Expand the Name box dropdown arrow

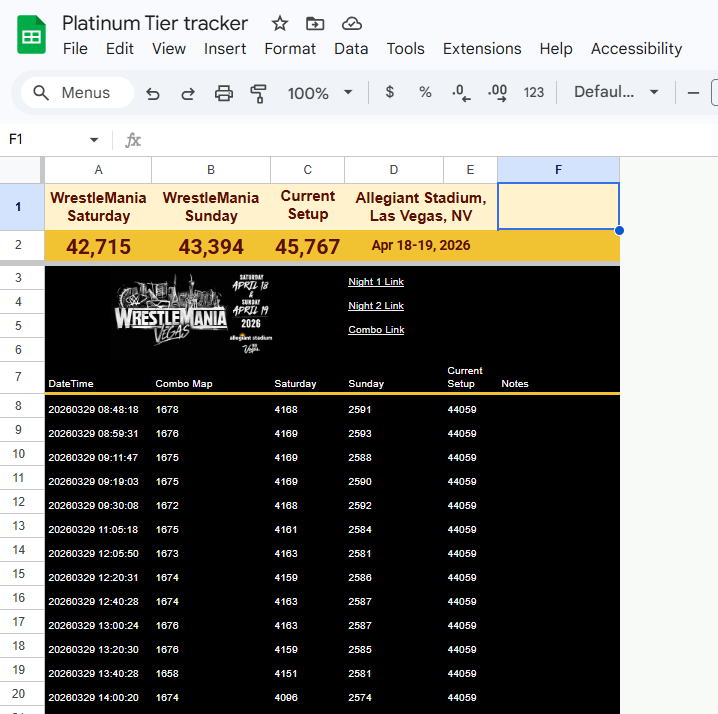[x=94, y=140]
